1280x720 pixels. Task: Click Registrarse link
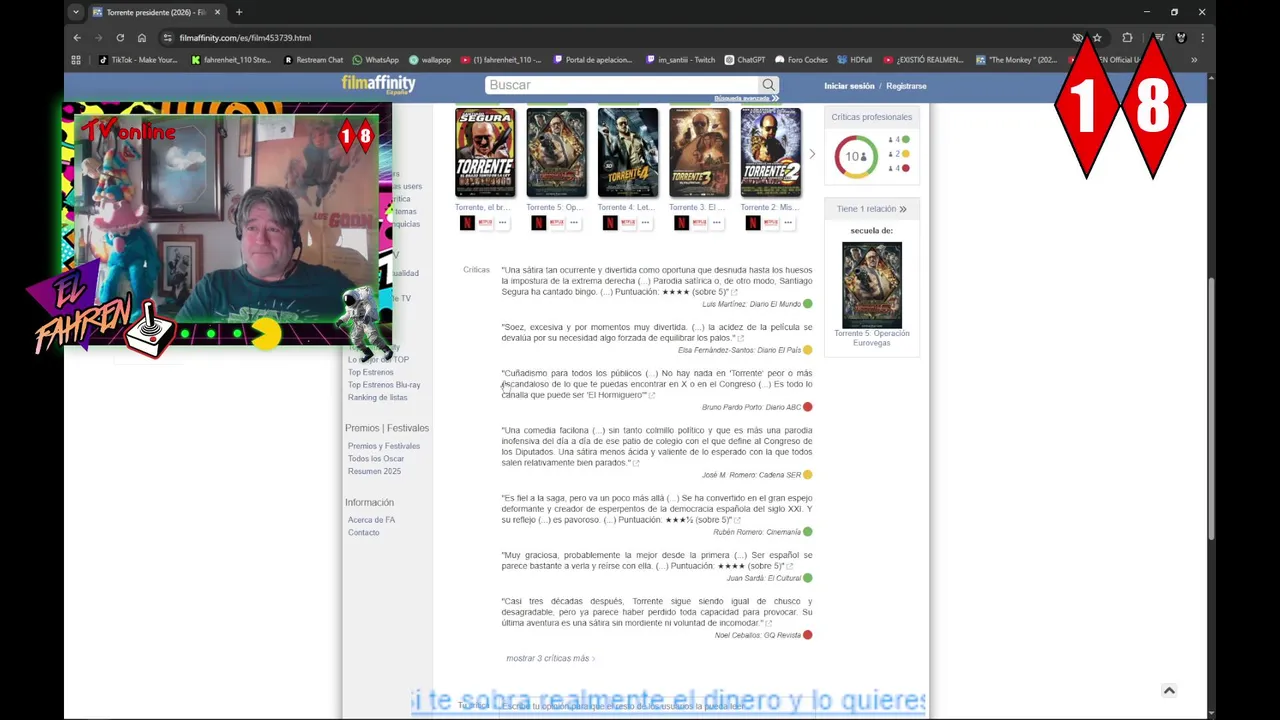906,86
